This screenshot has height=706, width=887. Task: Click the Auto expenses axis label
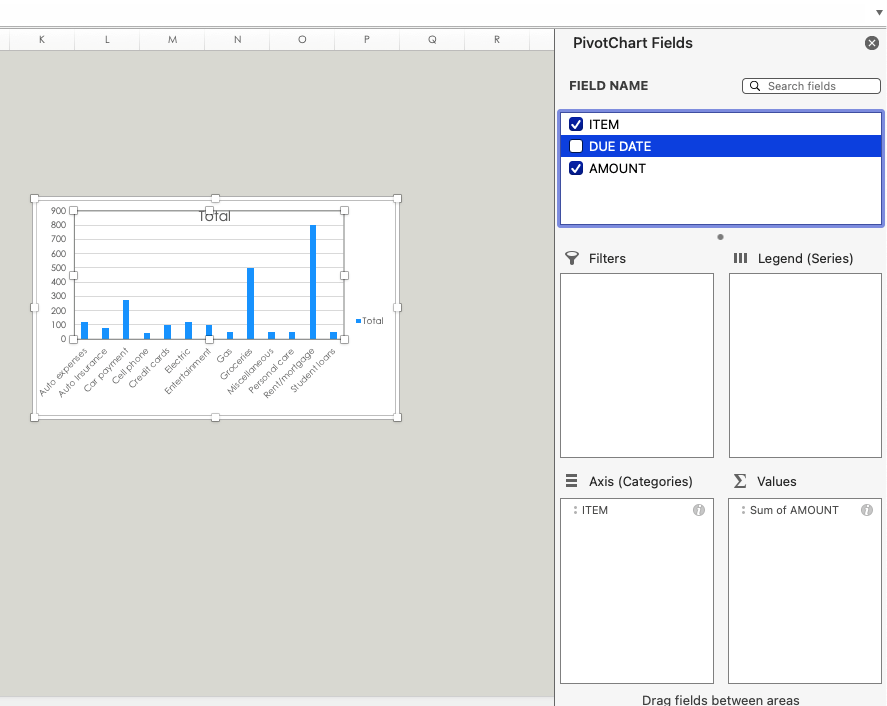click(x=63, y=372)
